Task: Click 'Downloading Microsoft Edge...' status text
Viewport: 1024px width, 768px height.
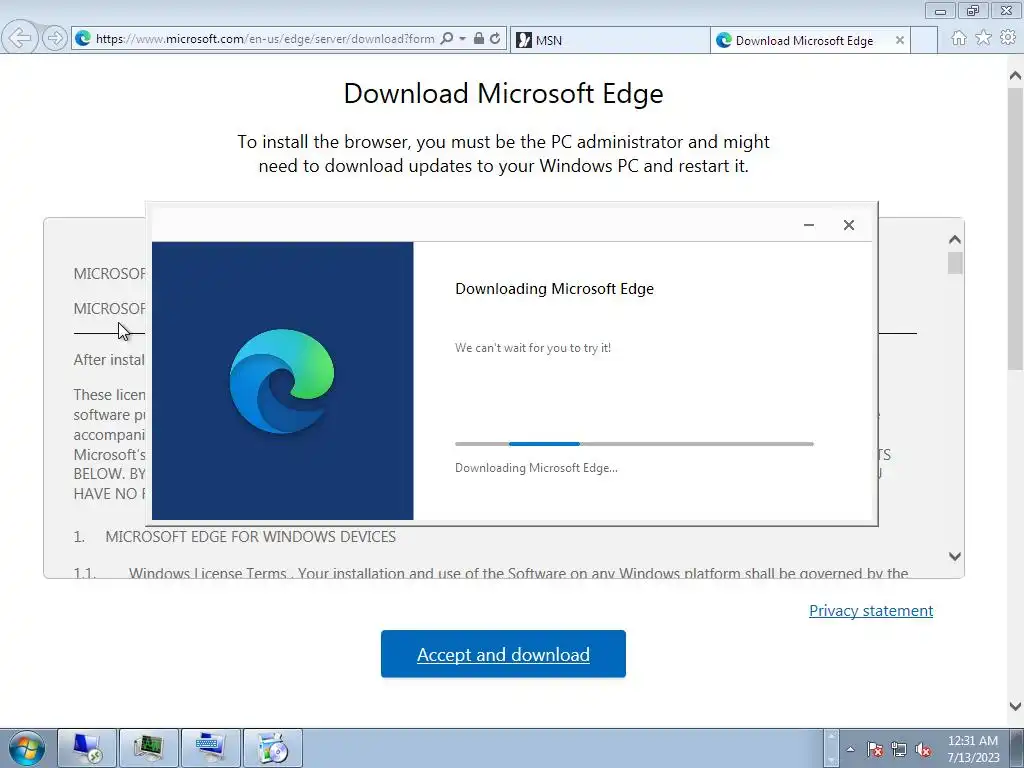Action: click(536, 468)
